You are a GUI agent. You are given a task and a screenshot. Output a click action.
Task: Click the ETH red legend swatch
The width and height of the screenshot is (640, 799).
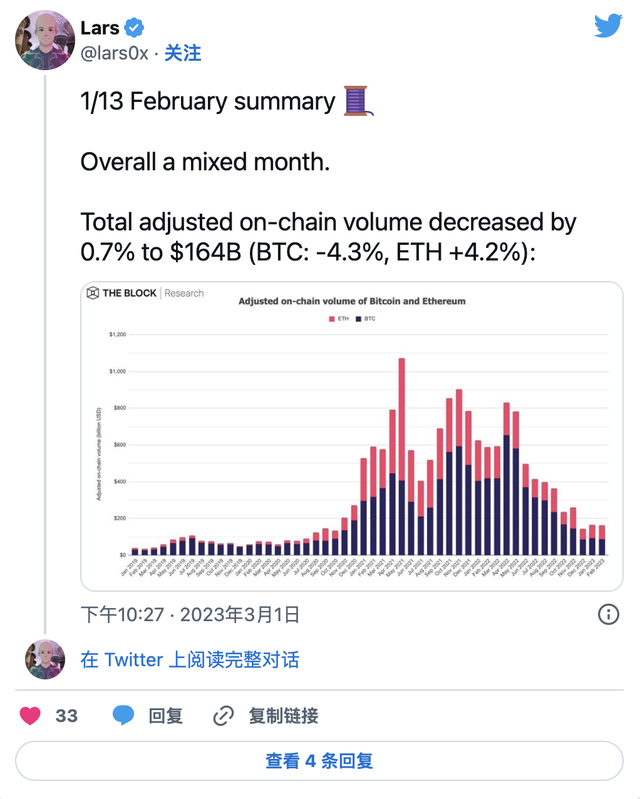pos(332,319)
